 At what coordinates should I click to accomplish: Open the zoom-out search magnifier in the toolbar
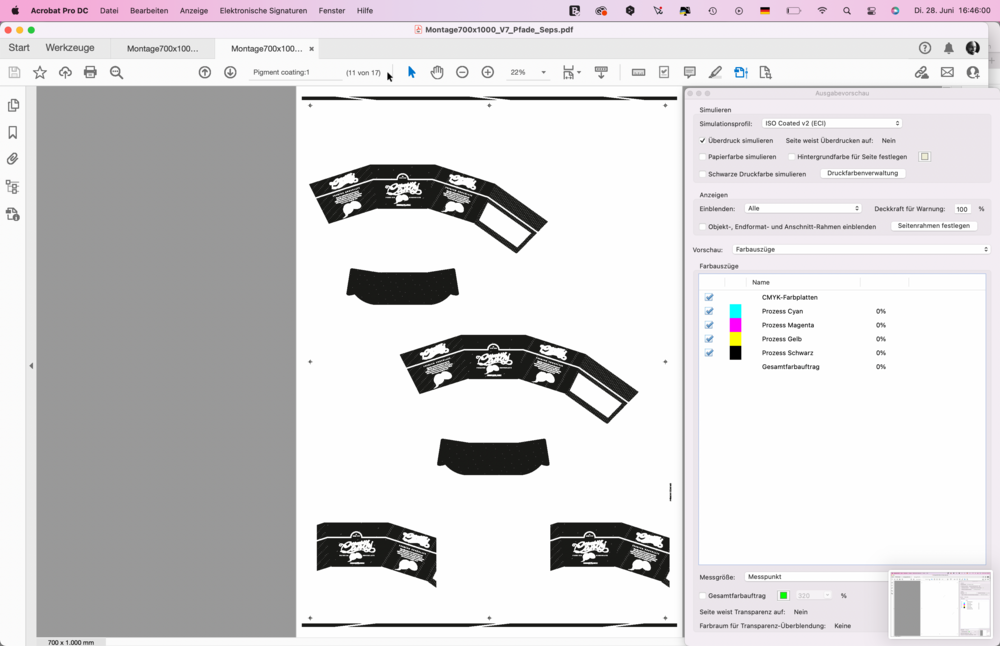(x=116, y=73)
